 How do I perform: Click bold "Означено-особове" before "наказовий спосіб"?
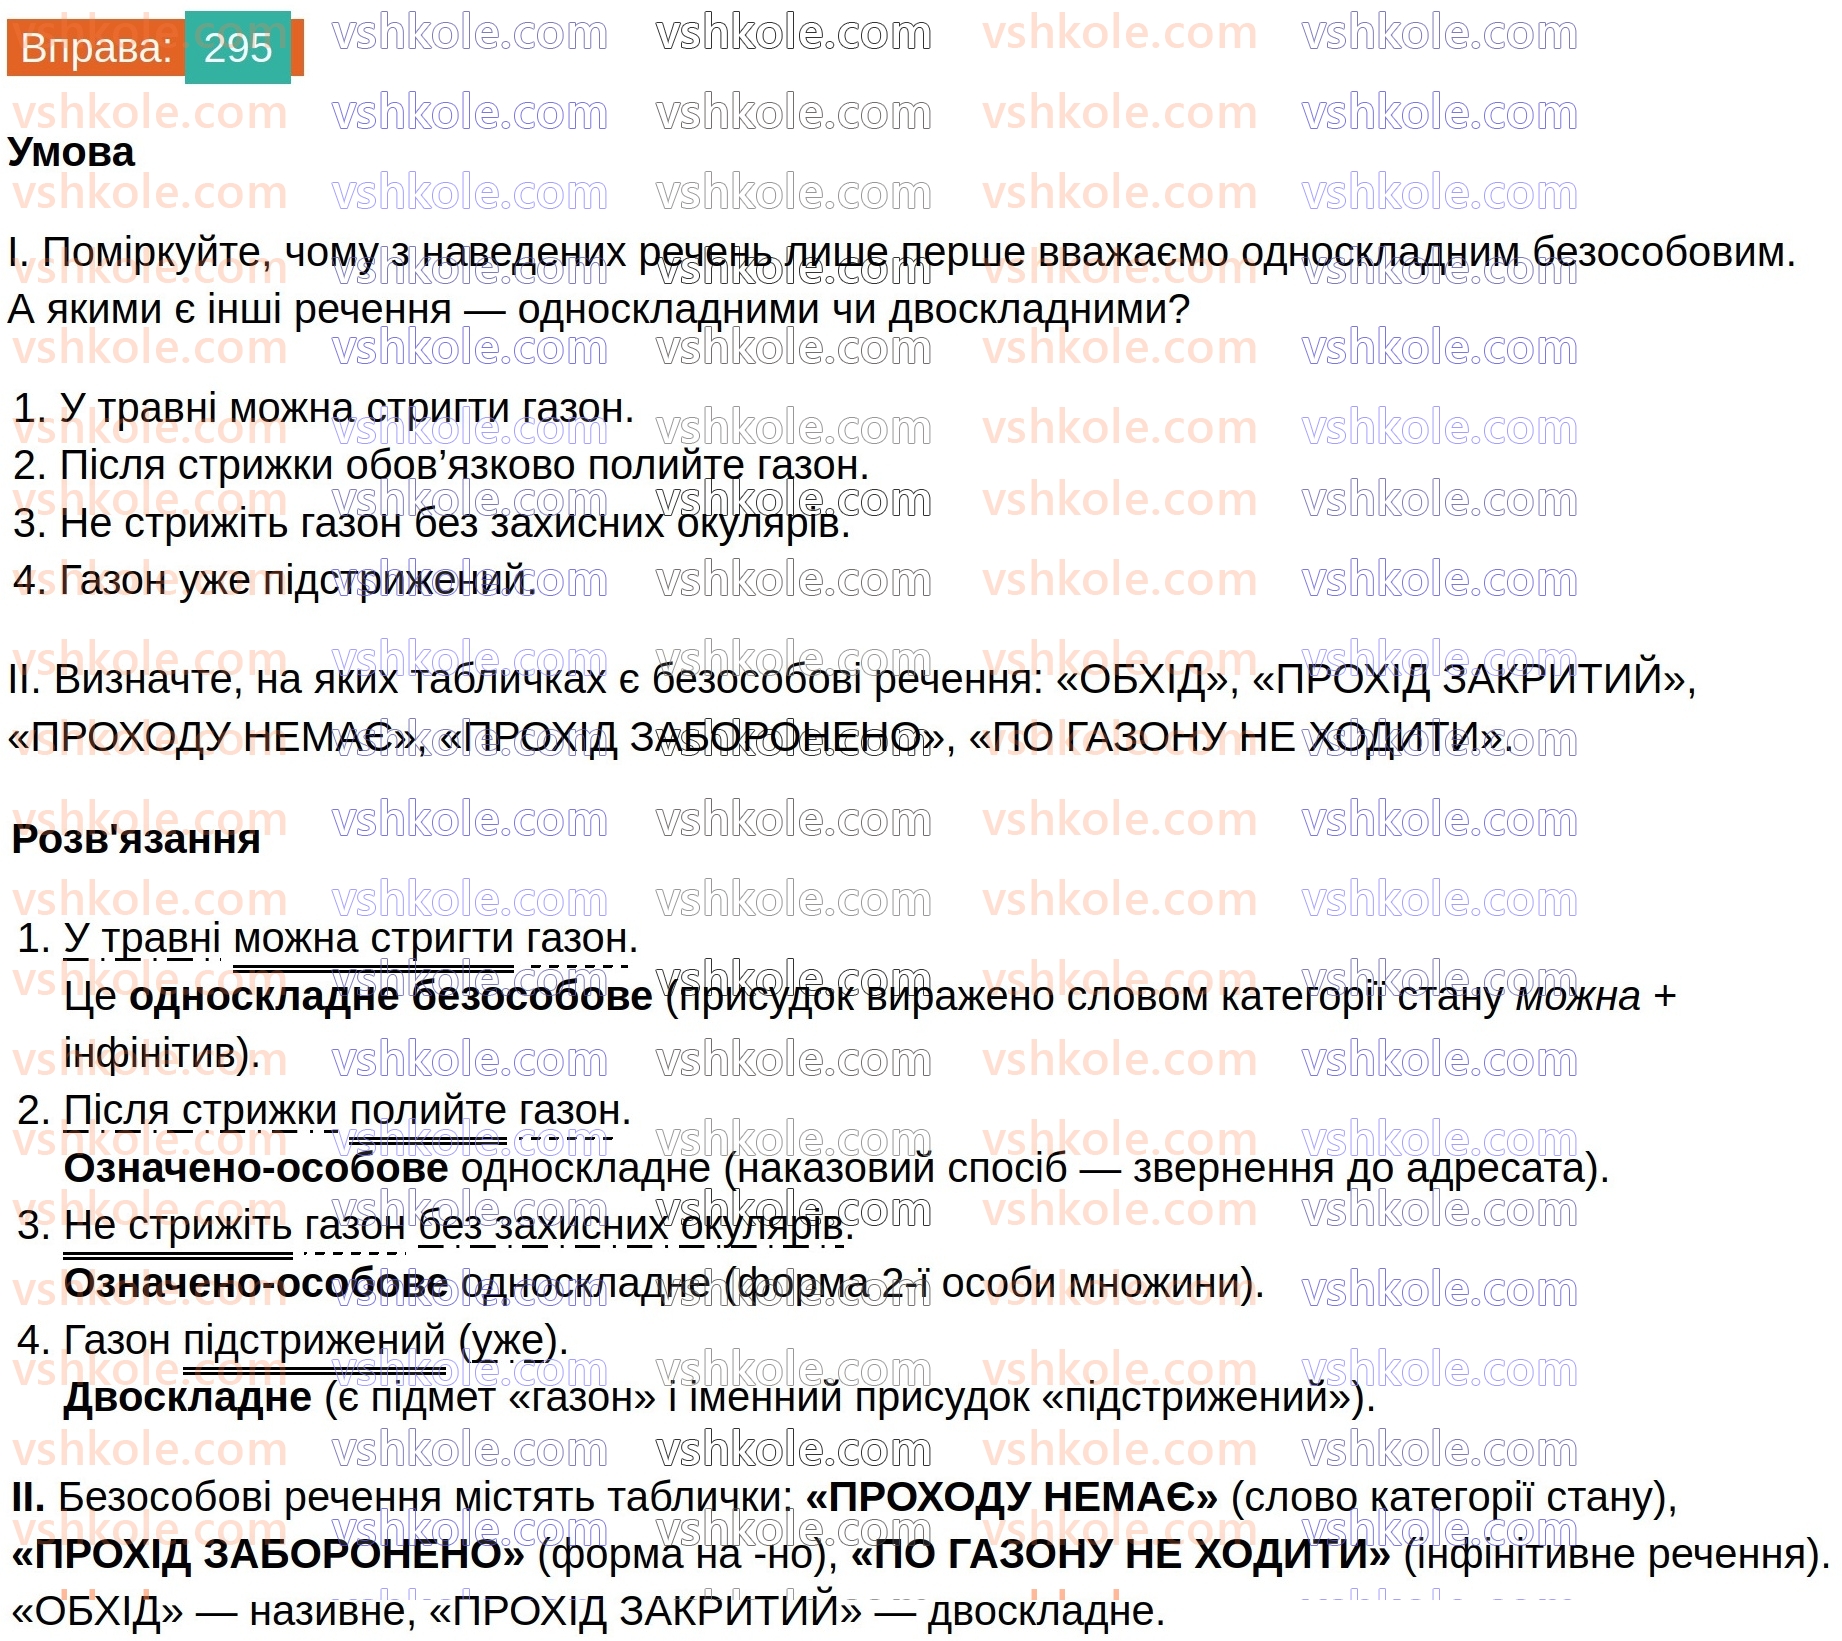click(256, 1168)
